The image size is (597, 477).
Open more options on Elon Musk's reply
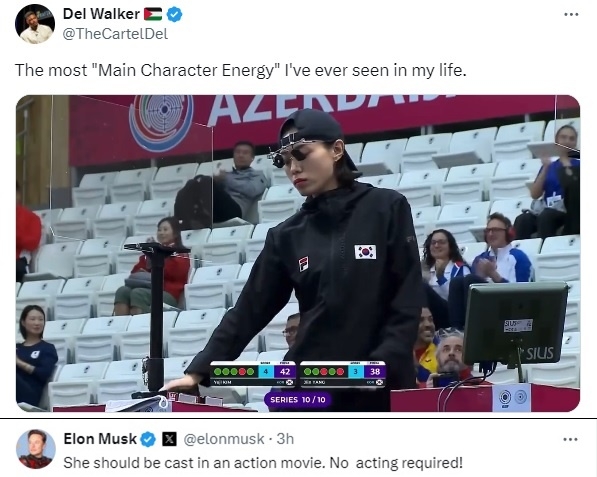coord(570,440)
